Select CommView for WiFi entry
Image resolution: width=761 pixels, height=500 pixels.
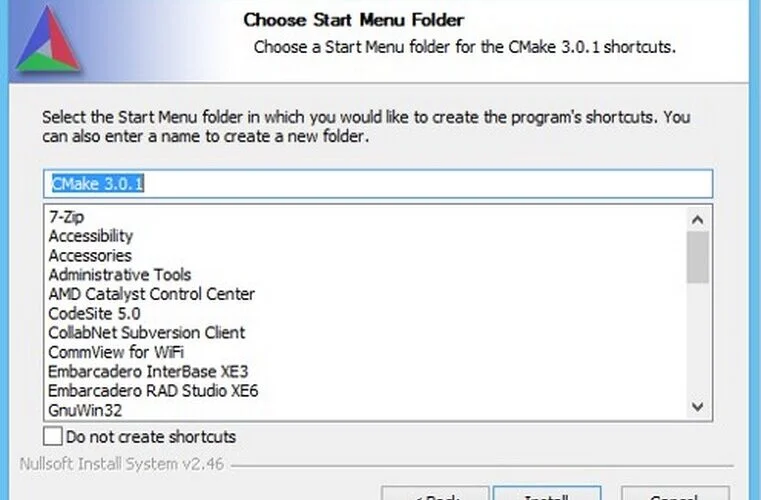[x=116, y=352]
